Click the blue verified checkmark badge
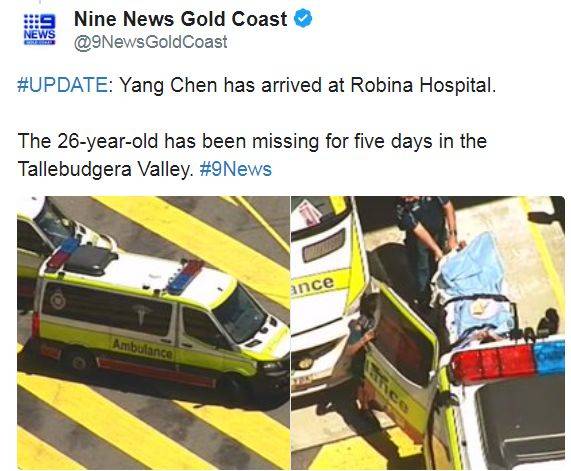The height and width of the screenshot is (471, 571). [x=303, y=19]
